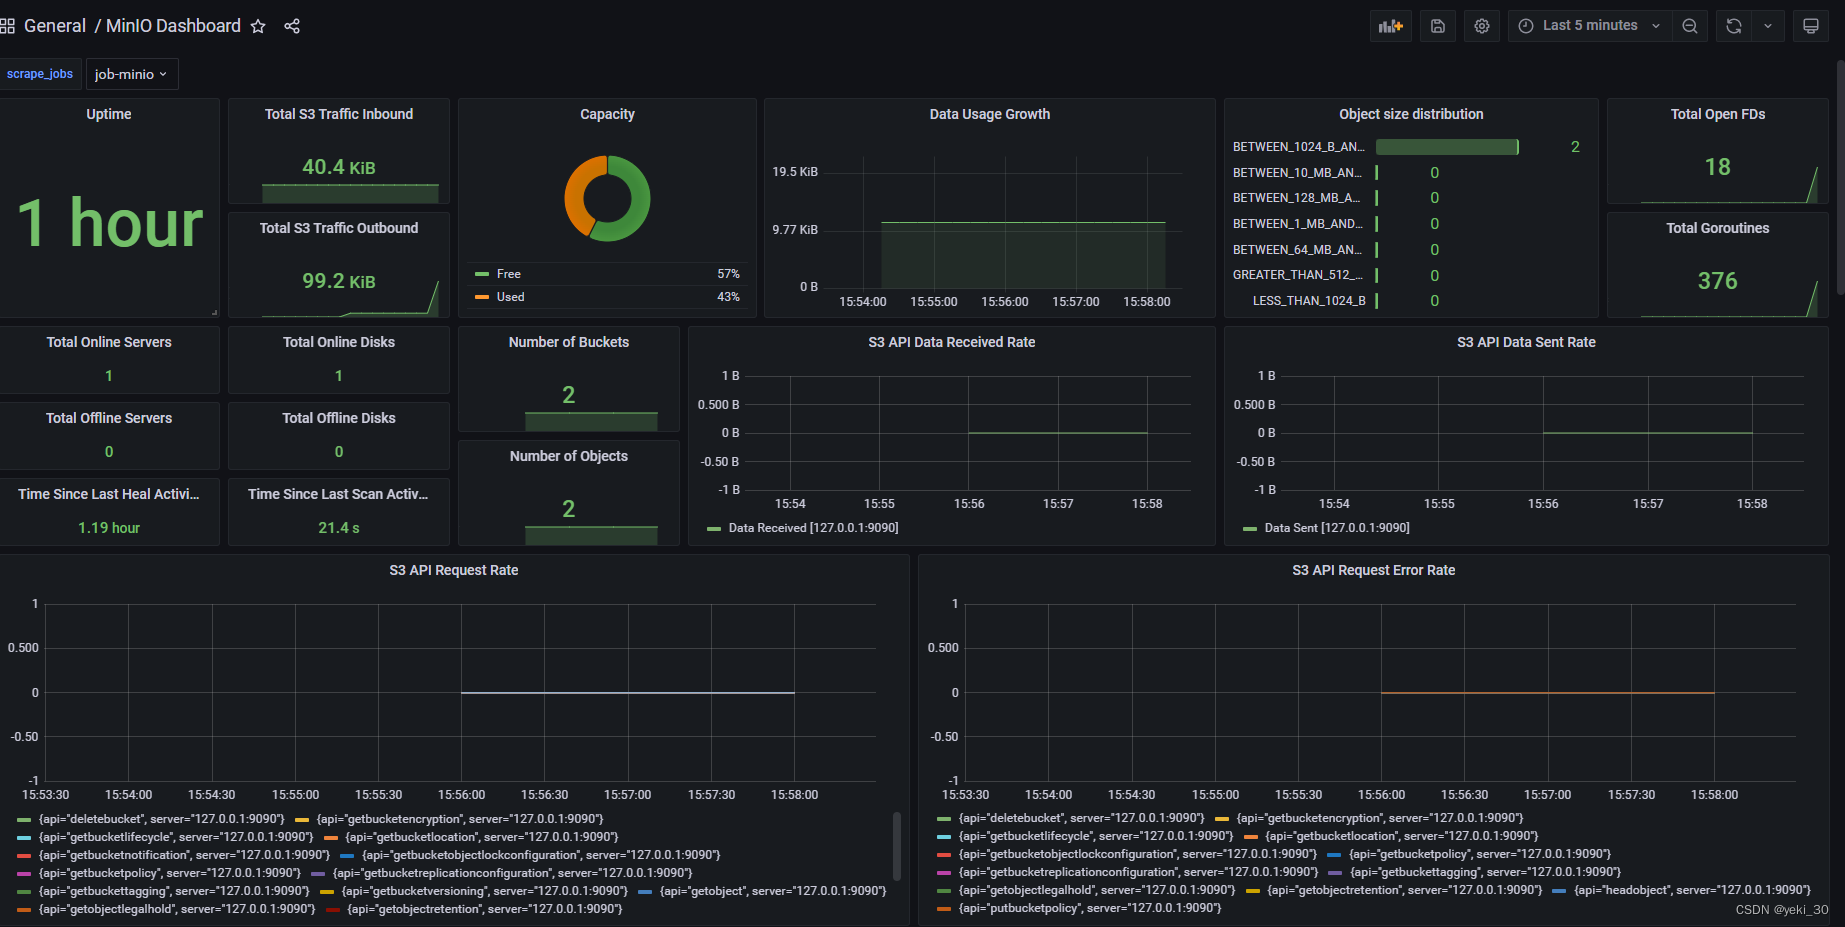
Task: Open the Total Online Disks panel menu
Action: click(339, 342)
